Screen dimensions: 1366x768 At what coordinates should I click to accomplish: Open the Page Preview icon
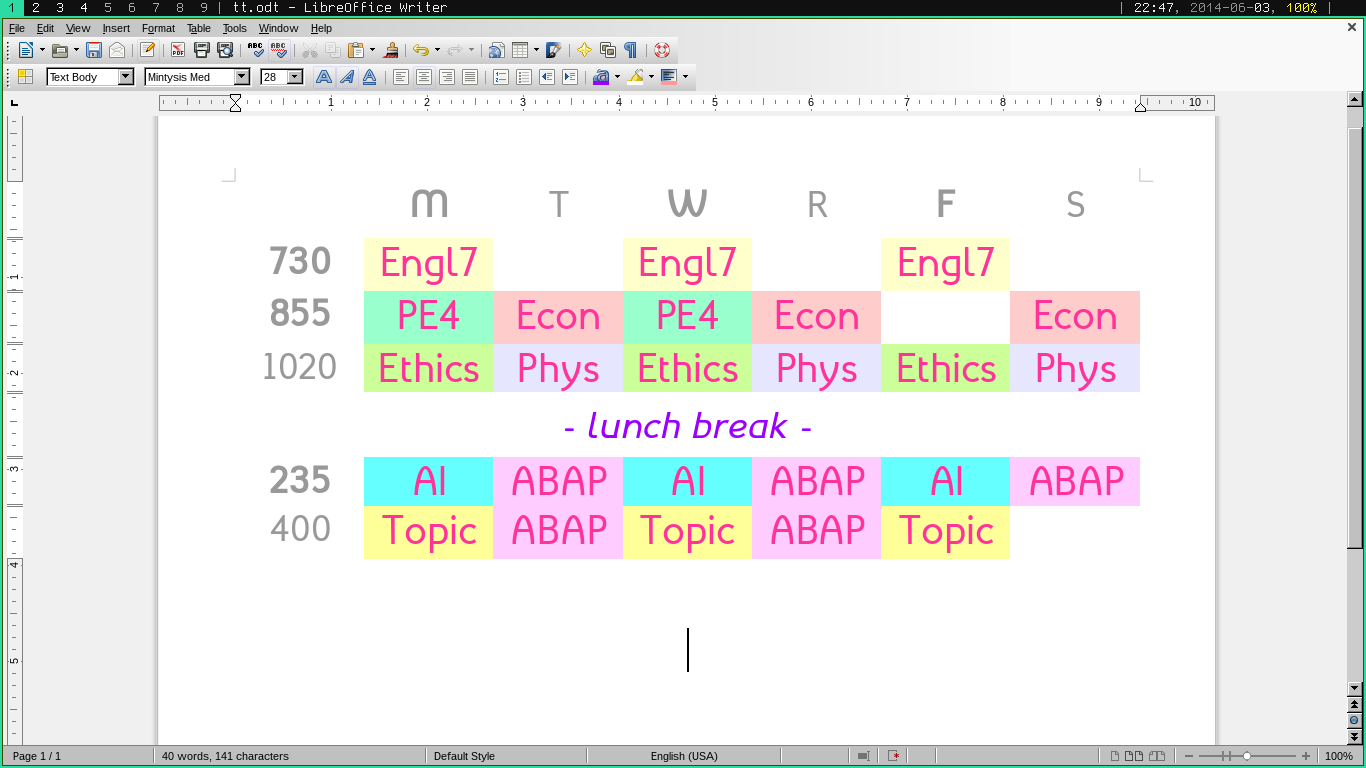point(225,50)
